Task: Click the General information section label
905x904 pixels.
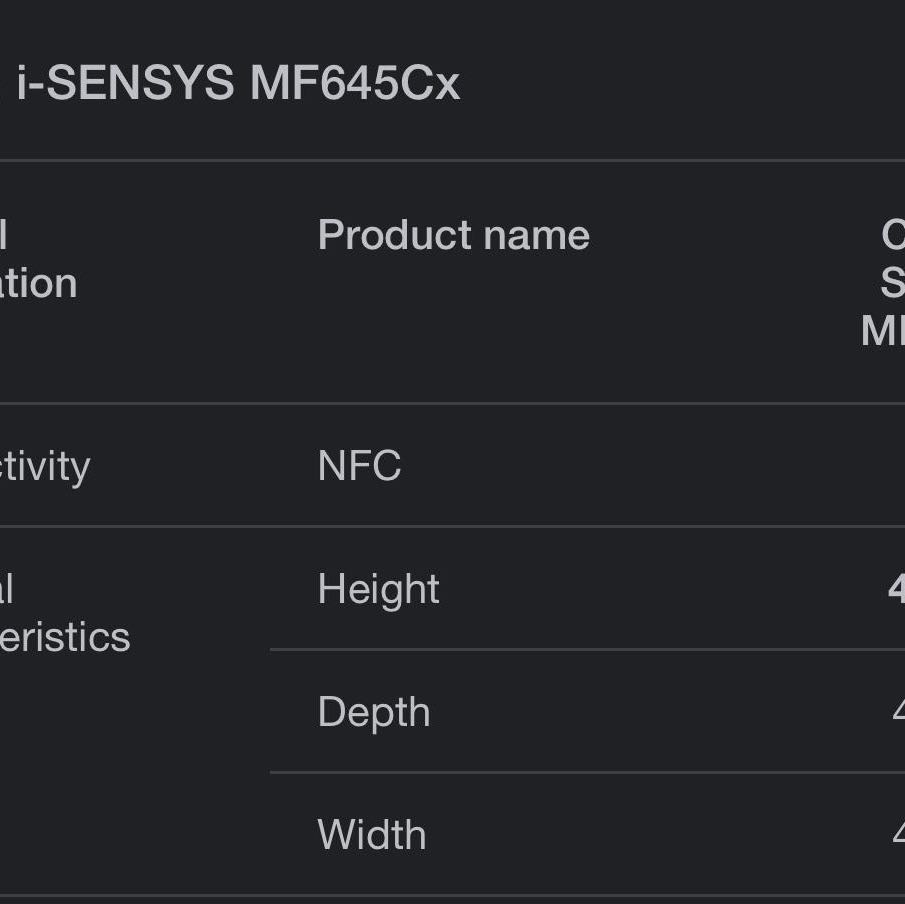Action: click(x=38, y=260)
